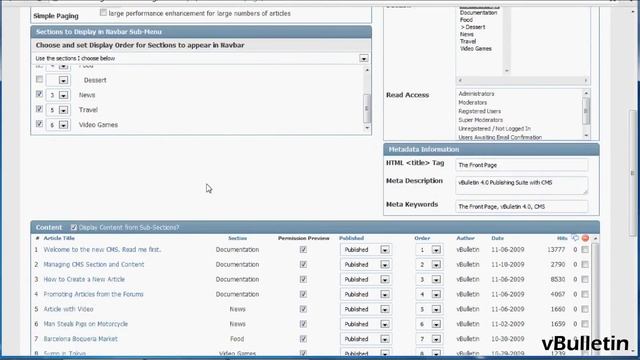Viewport: 640px width, 360px height.
Task: Uncheck the Video Games section checkbox
Action: [40, 124]
